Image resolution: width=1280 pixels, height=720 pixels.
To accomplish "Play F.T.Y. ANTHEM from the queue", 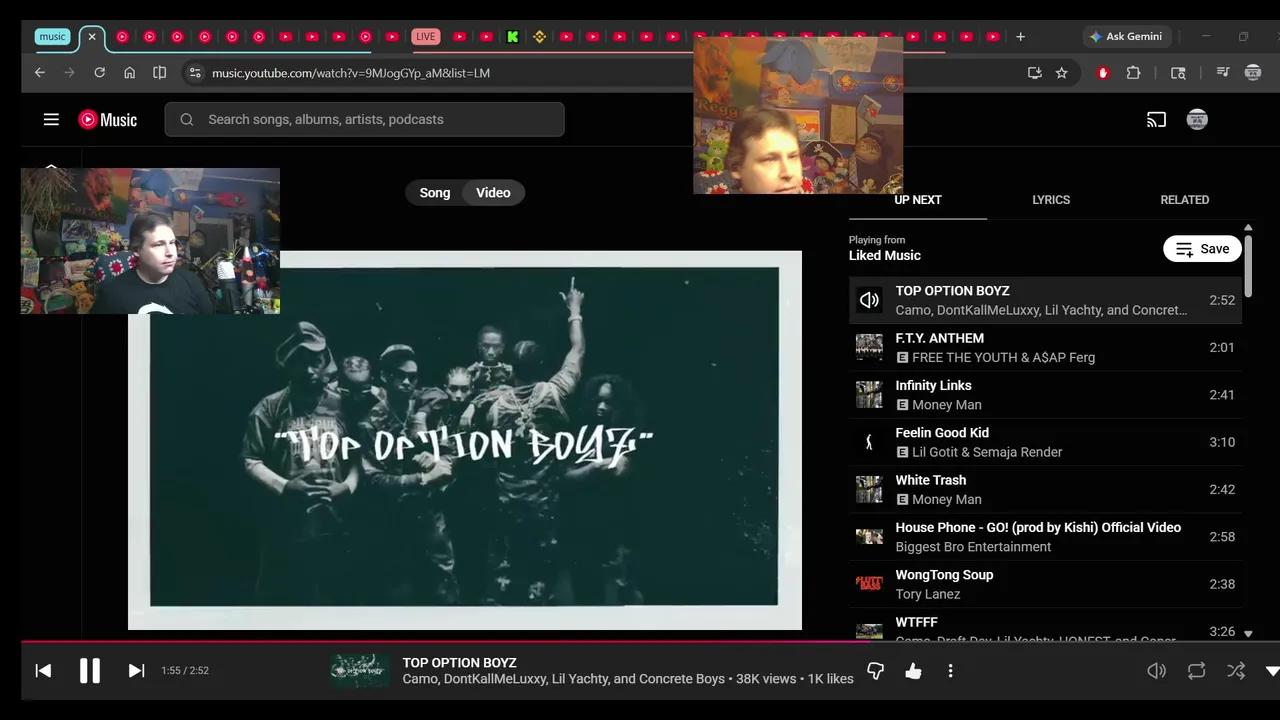I will point(1045,348).
